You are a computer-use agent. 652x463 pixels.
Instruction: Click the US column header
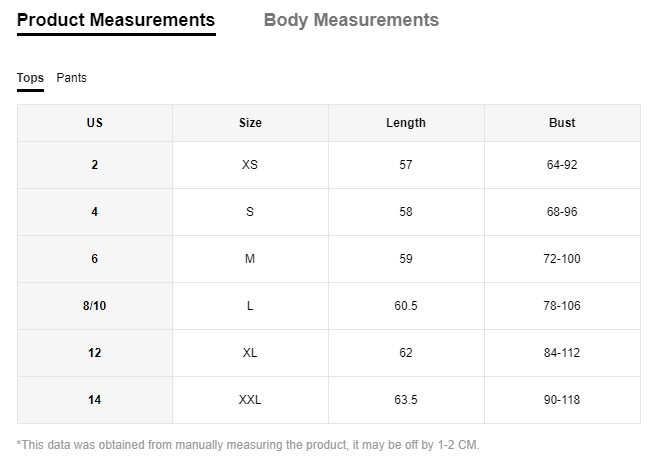pyautogui.click(x=95, y=123)
